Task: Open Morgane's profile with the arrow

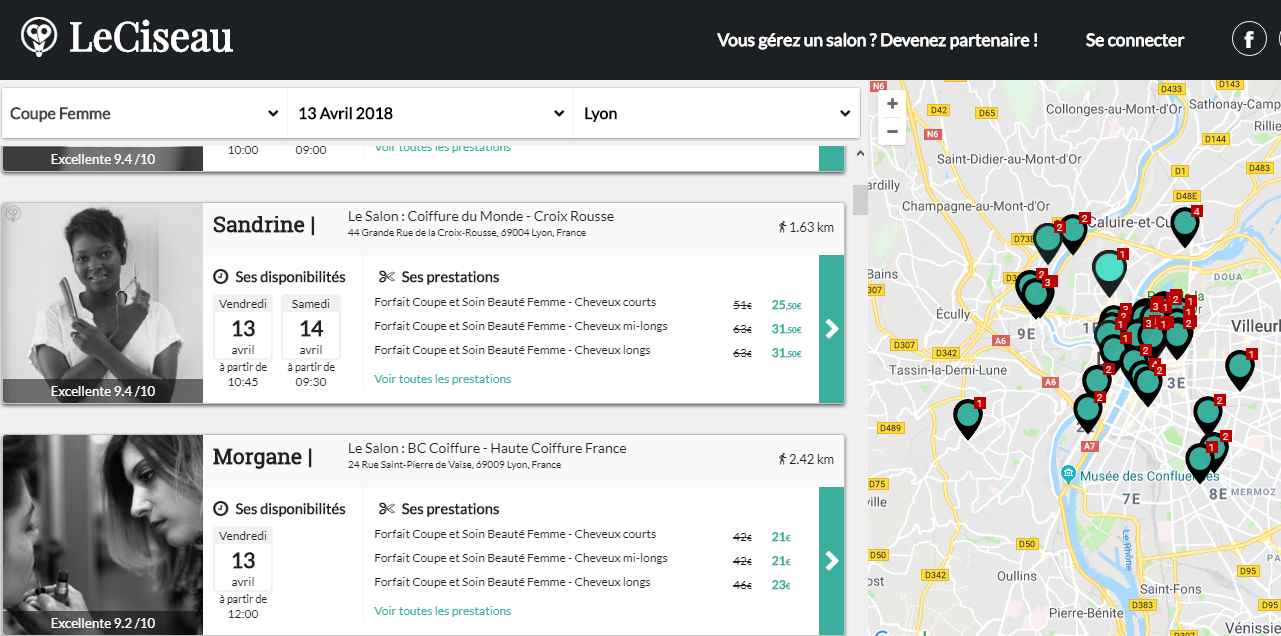Action: (831, 561)
